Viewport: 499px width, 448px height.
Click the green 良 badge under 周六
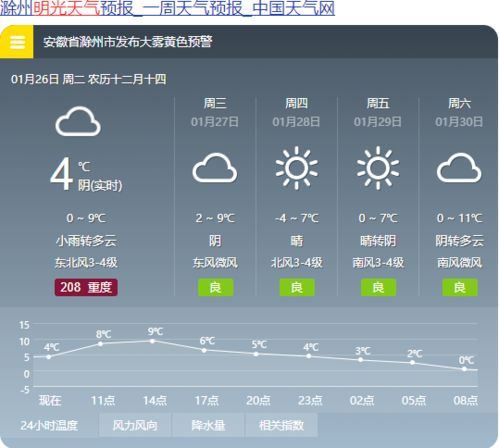(x=460, y=287)
